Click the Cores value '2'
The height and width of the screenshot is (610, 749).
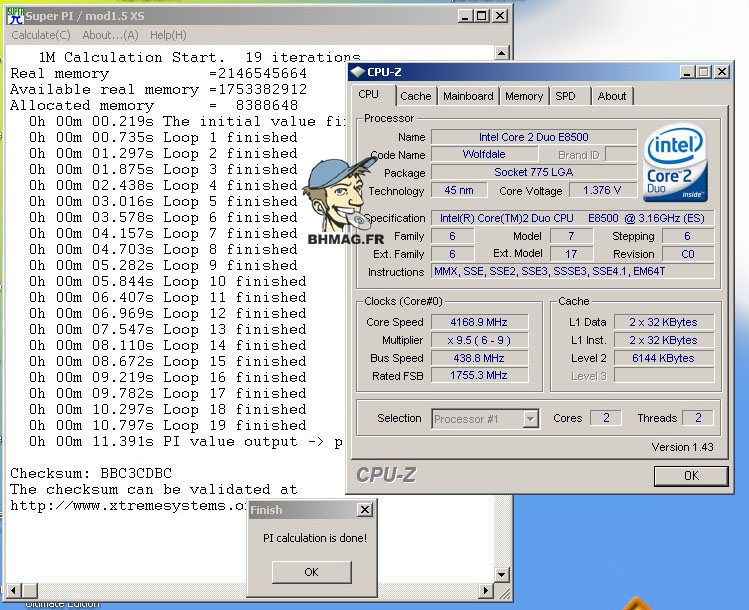tap(606, 418)
